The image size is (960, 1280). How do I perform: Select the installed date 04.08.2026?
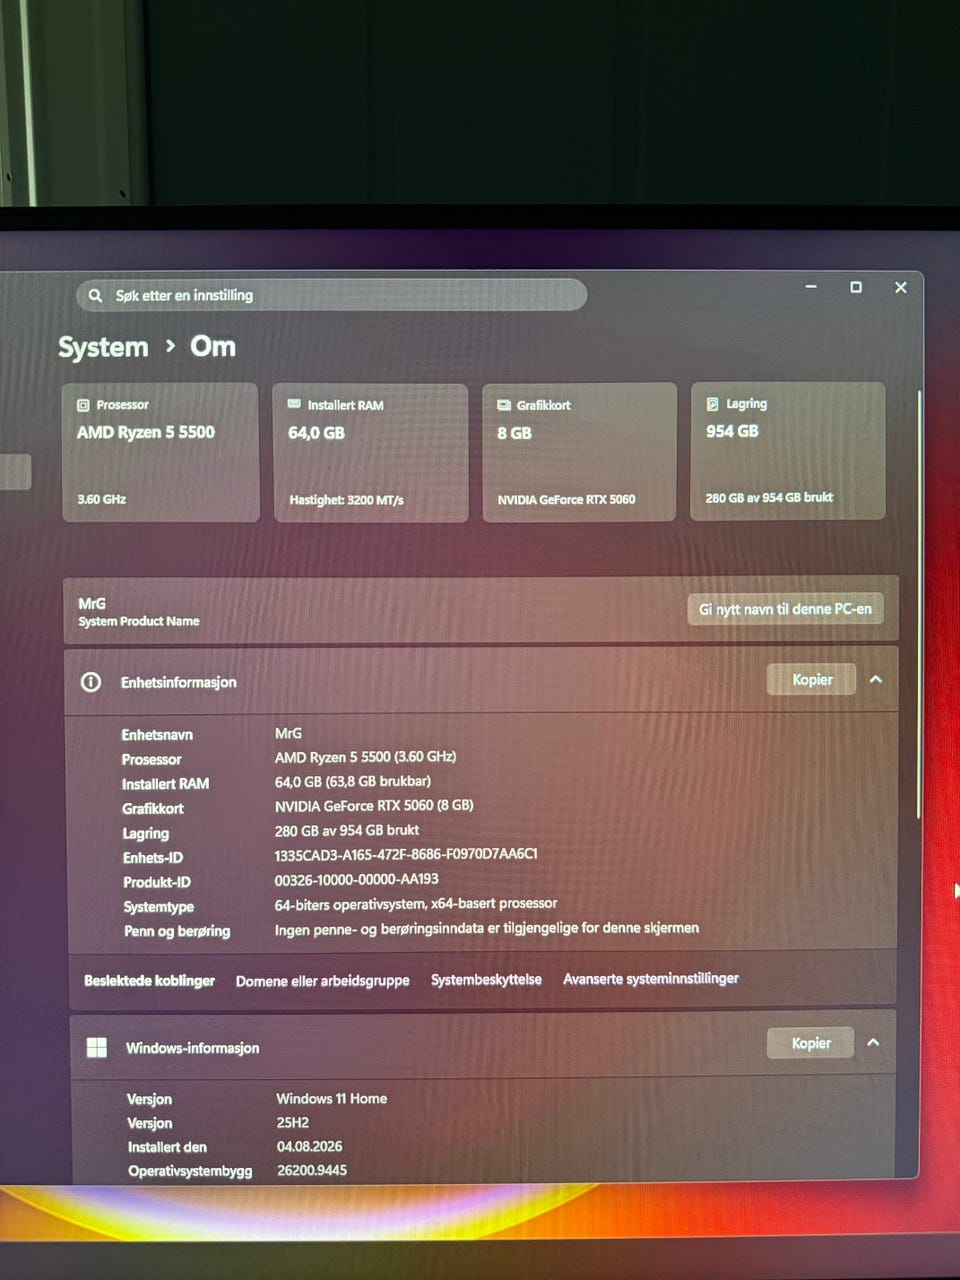pyautogui.click(x=310, y=1146)
